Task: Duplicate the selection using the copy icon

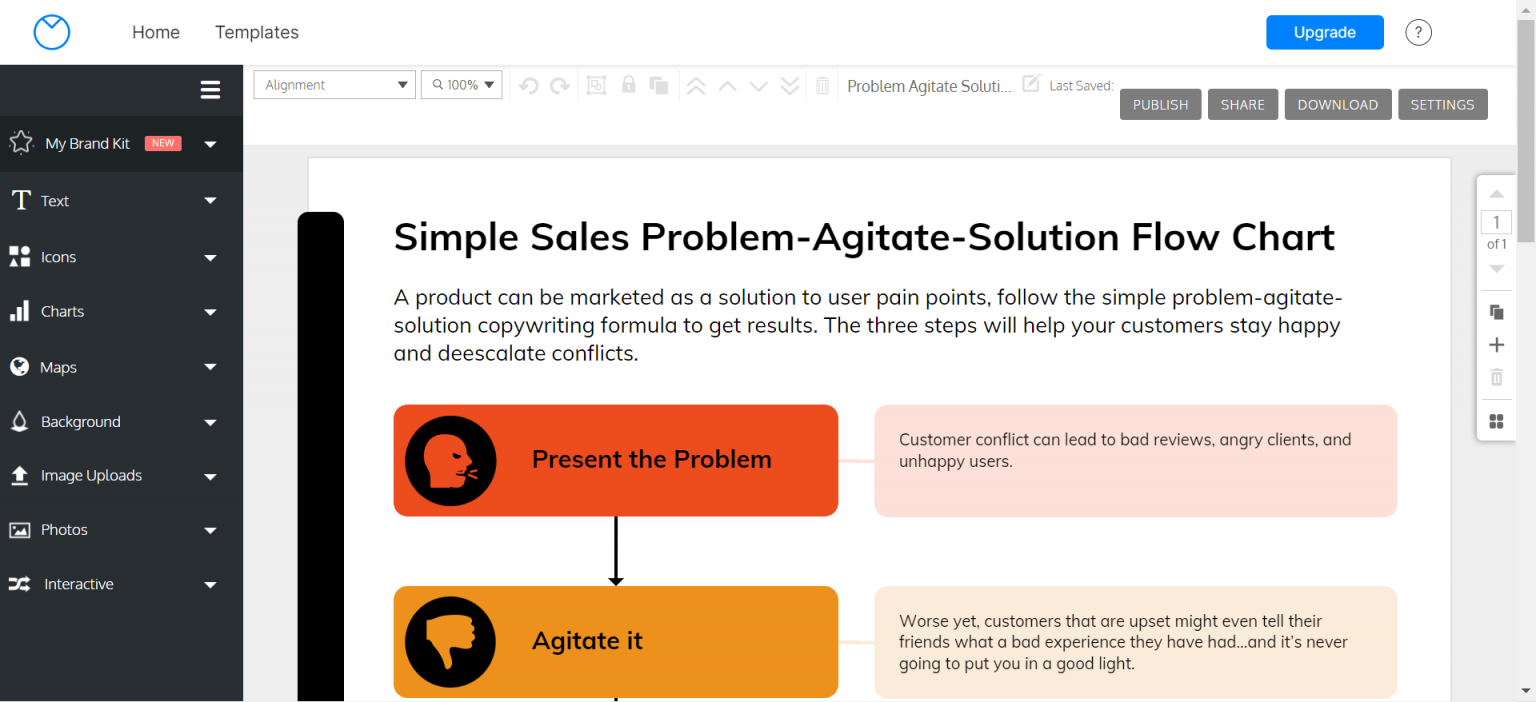Action: click(659, 85)
